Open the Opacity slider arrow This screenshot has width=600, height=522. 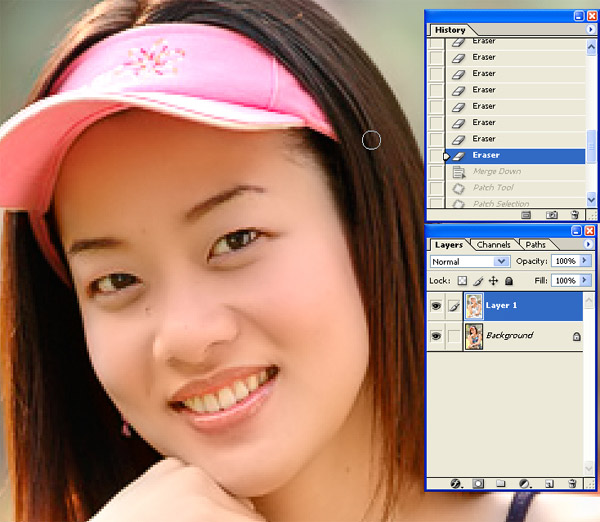[585, 261]
